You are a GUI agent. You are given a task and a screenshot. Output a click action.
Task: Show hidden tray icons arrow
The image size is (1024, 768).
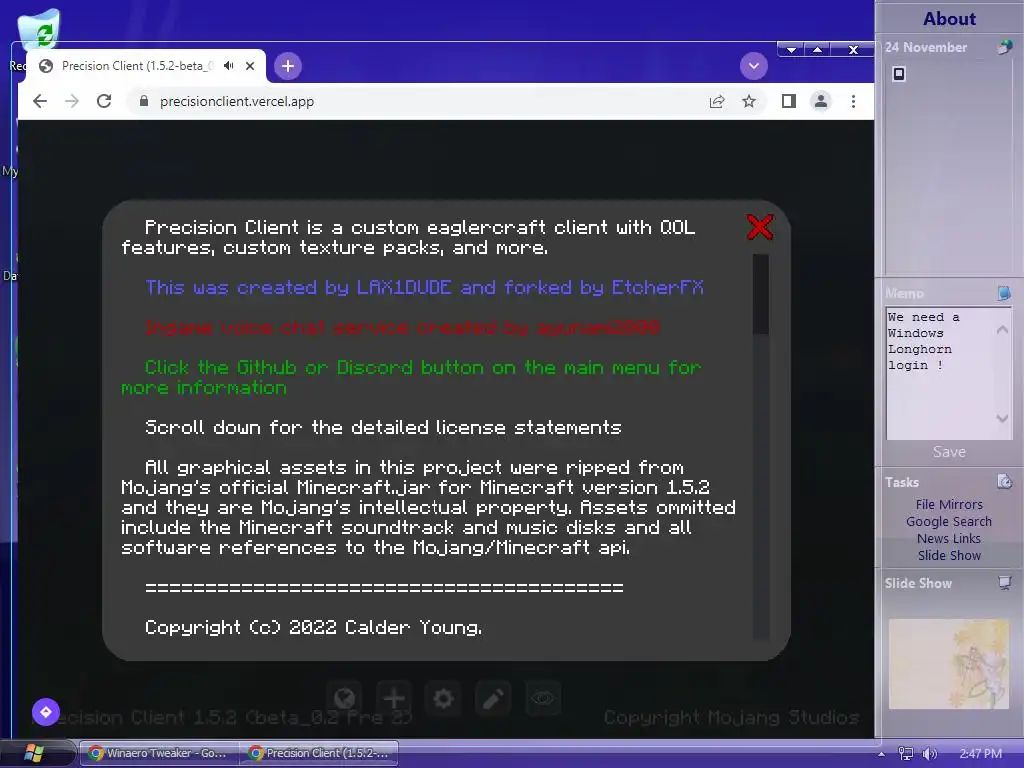click(881, 754)
